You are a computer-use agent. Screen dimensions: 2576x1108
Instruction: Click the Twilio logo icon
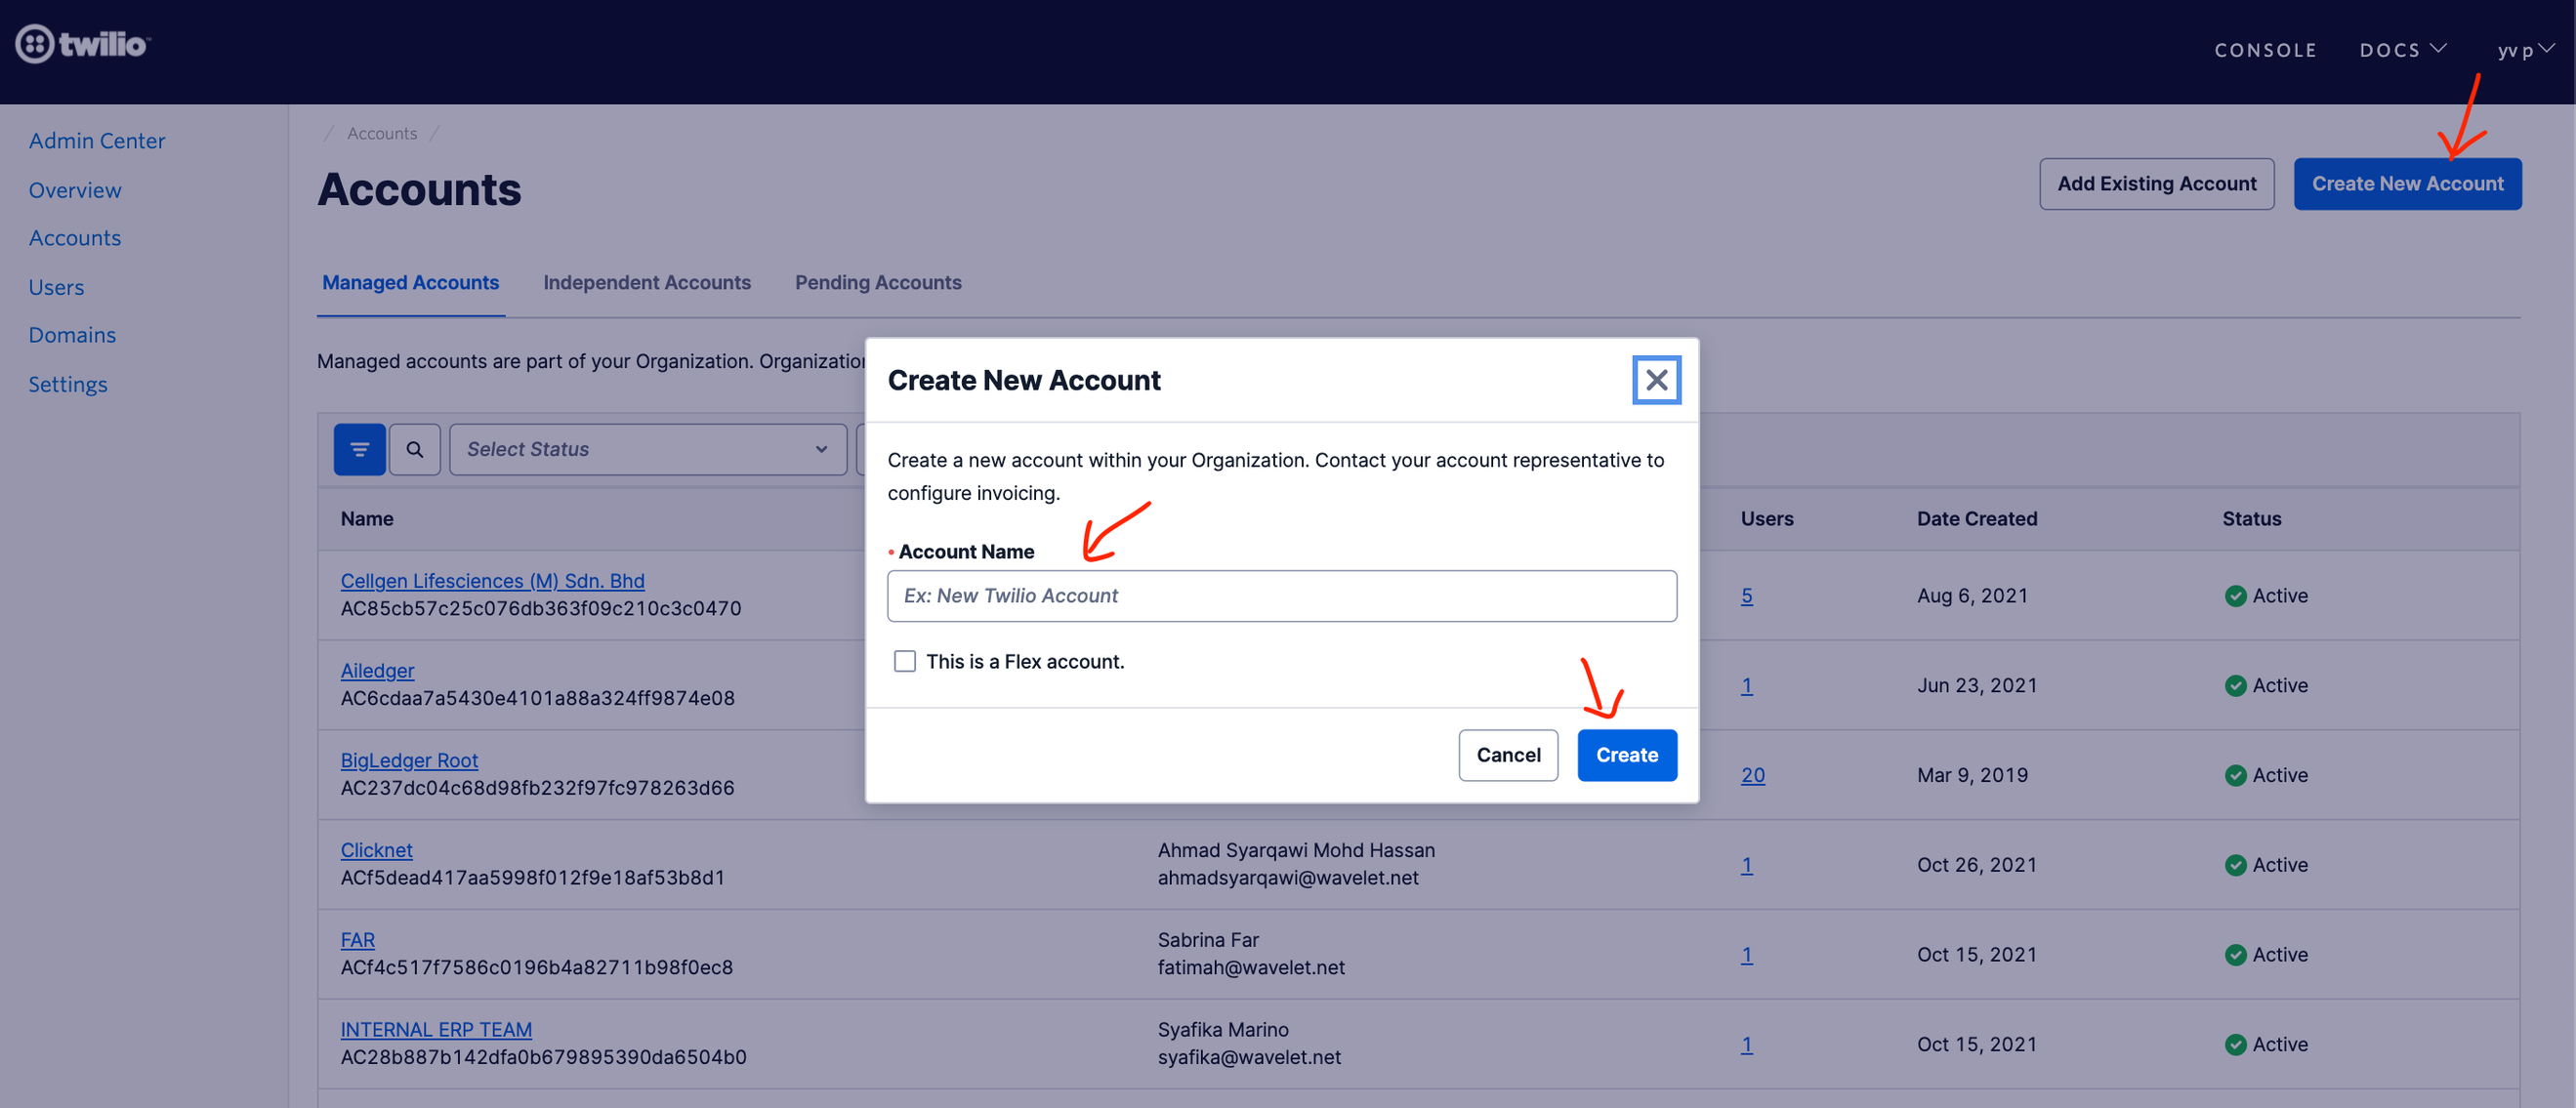pos(35,44)
